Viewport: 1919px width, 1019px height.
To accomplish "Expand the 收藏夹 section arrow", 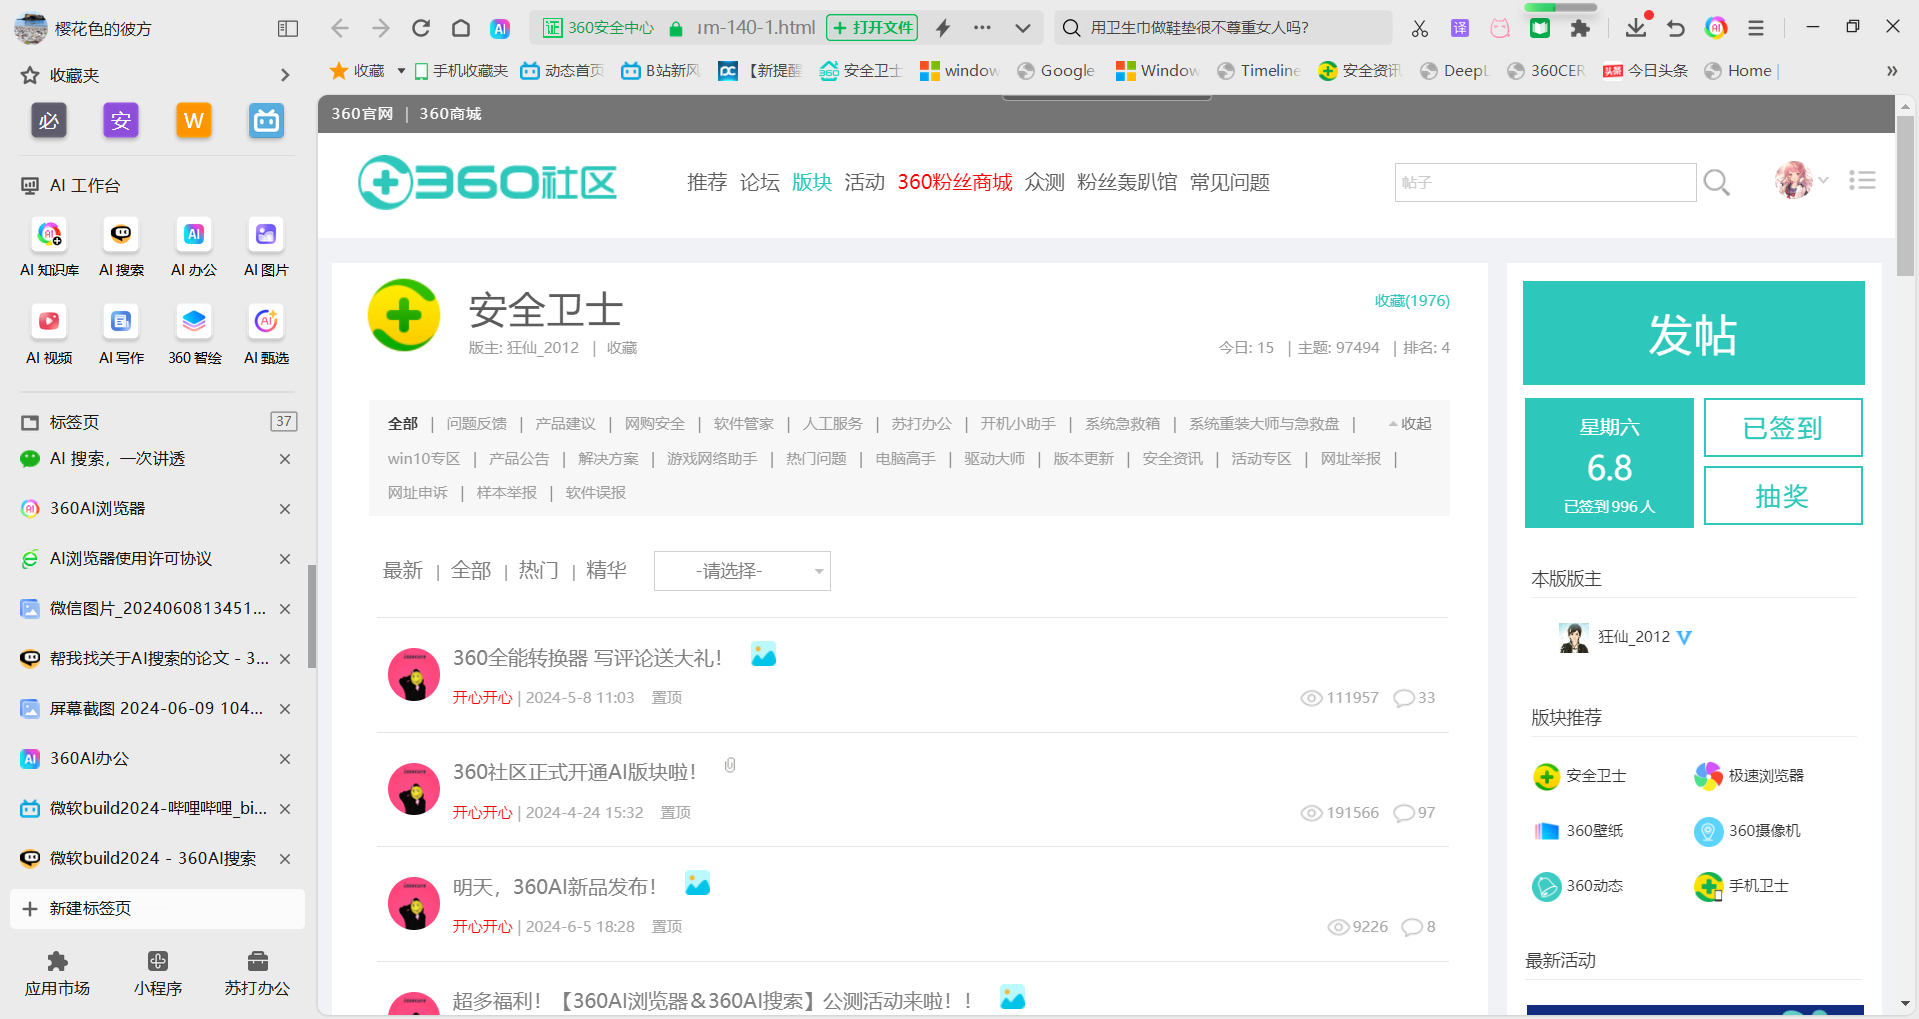I will tap(285, 75).
